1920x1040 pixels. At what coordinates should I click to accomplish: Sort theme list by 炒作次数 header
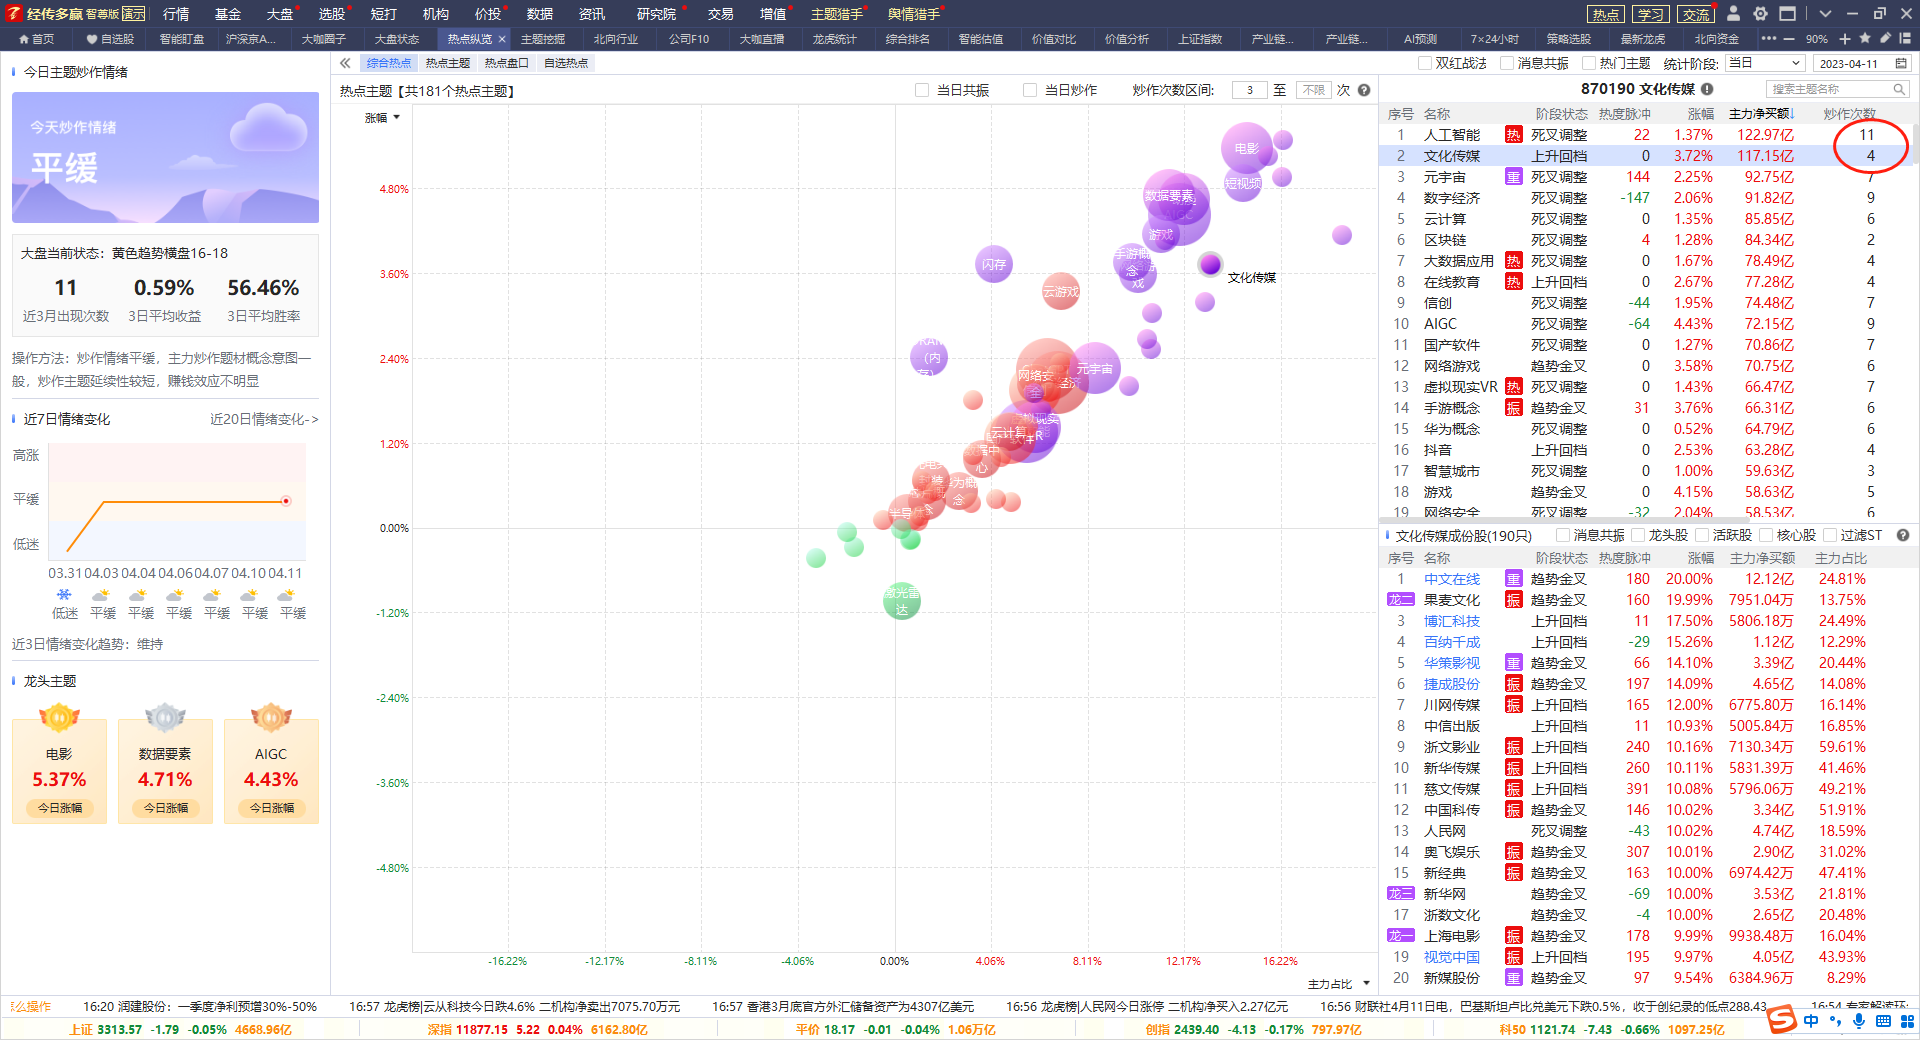point(1849,114)
